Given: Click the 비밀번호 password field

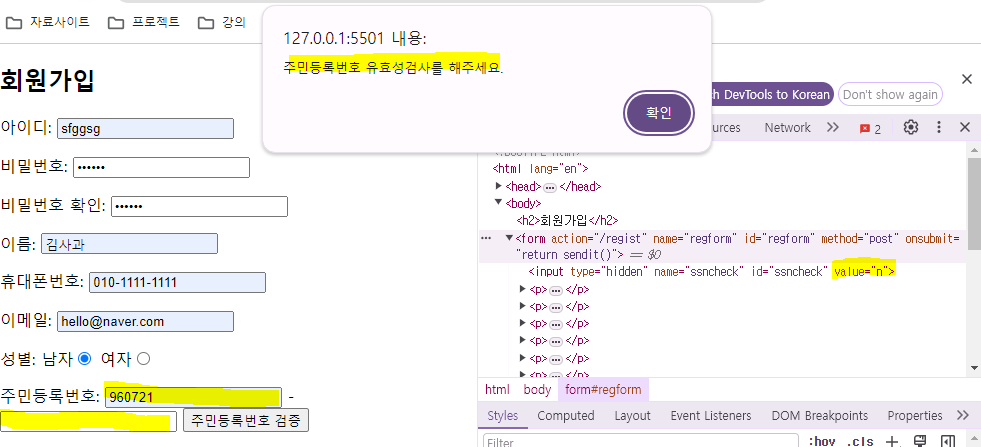Looking at the screenshot, I should click(x=161, y=167).
